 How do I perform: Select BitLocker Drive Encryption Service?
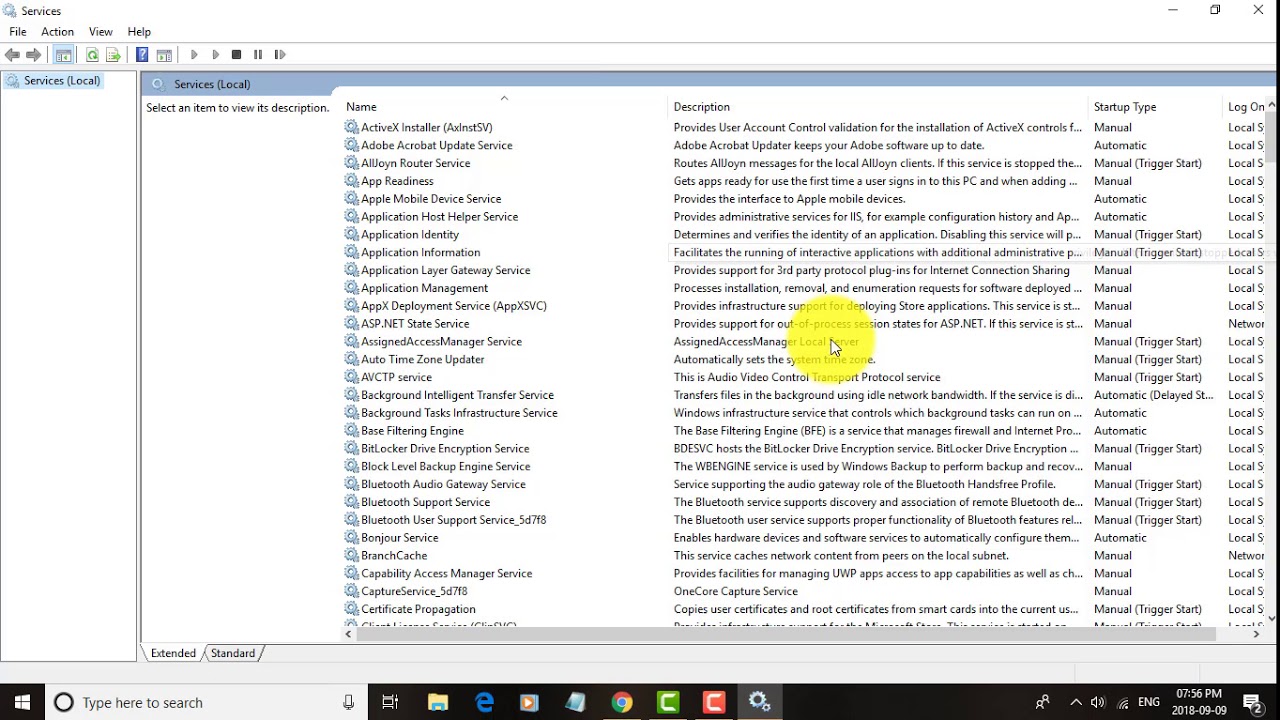(x=445, y=449)
